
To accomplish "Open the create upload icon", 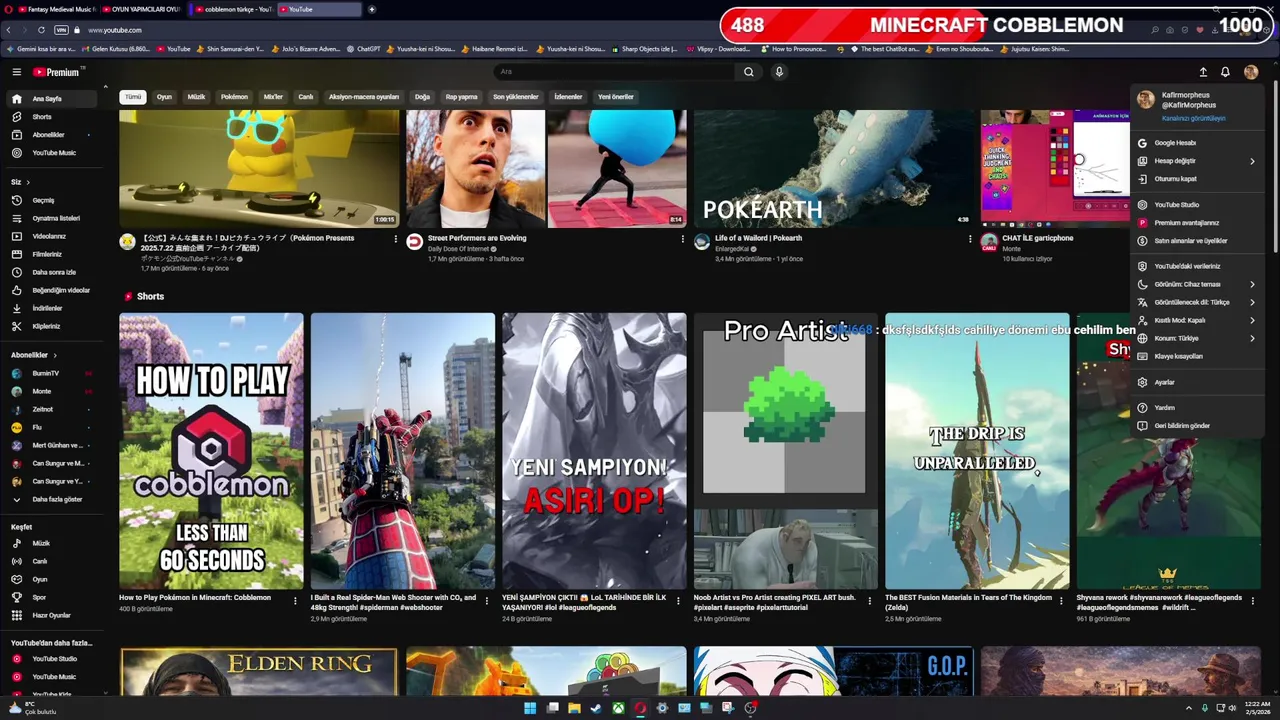I will (x=1203, y=72).
